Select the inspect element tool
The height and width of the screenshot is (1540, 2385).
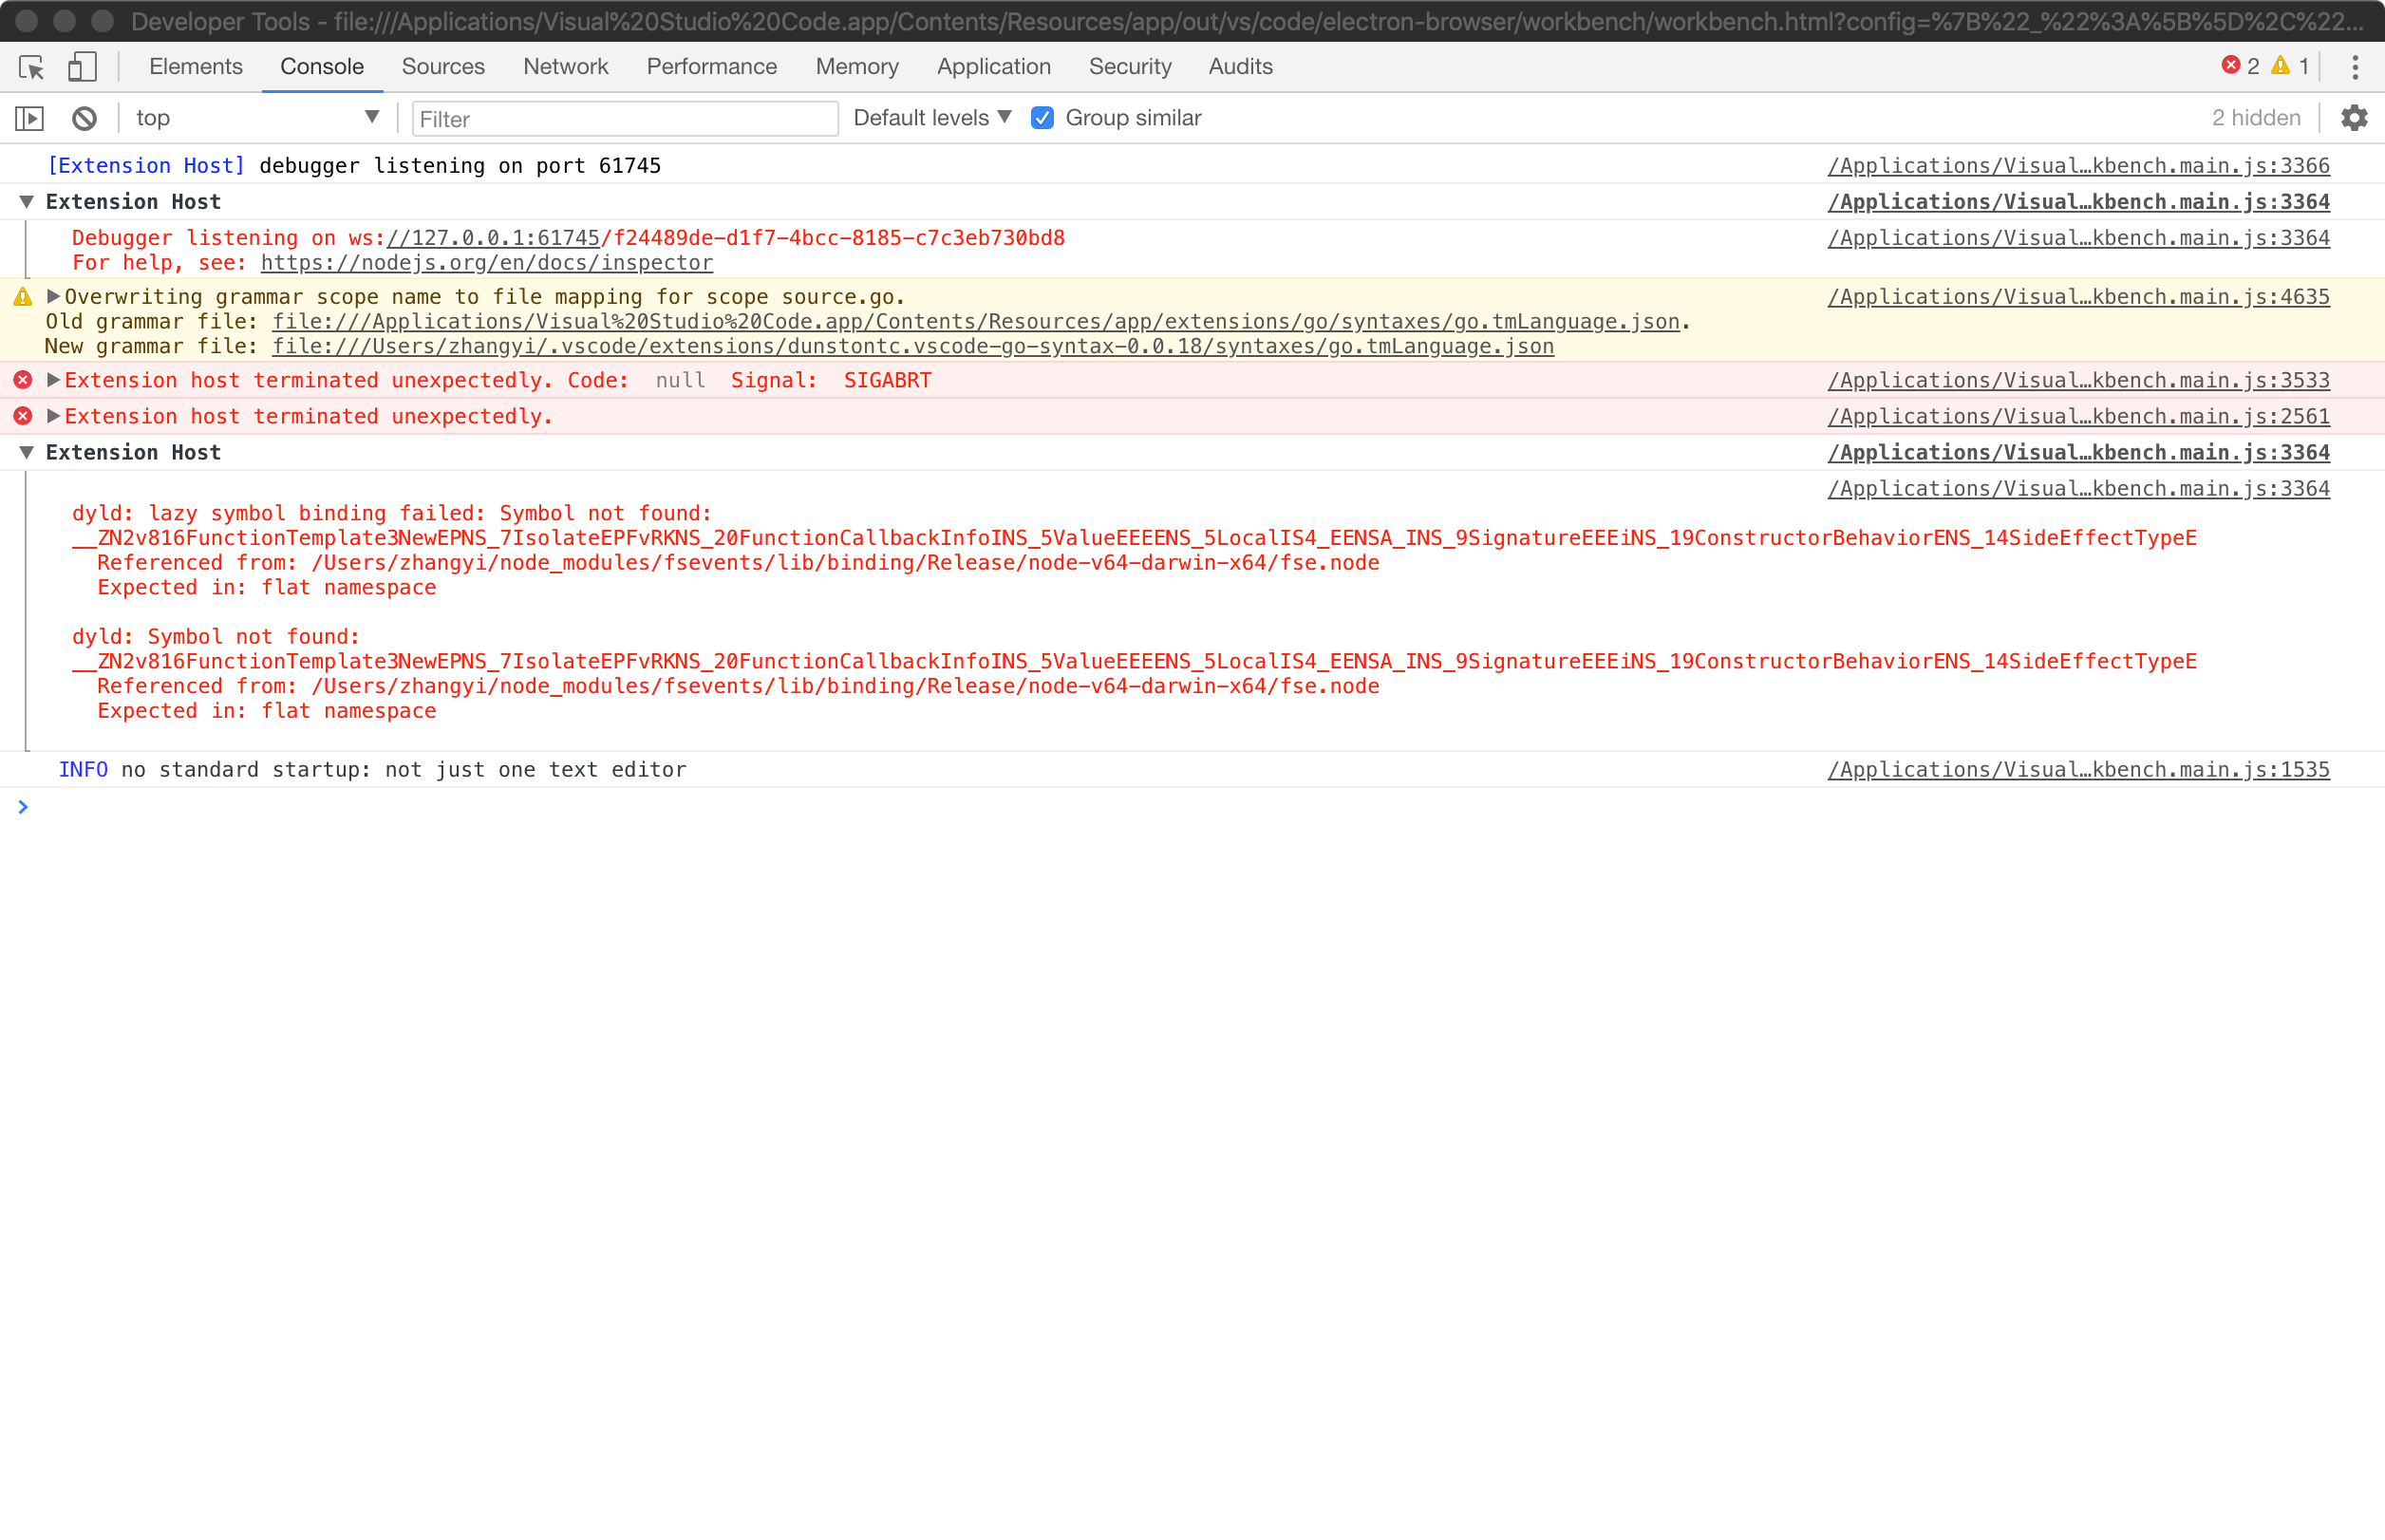tap(31, 67)
